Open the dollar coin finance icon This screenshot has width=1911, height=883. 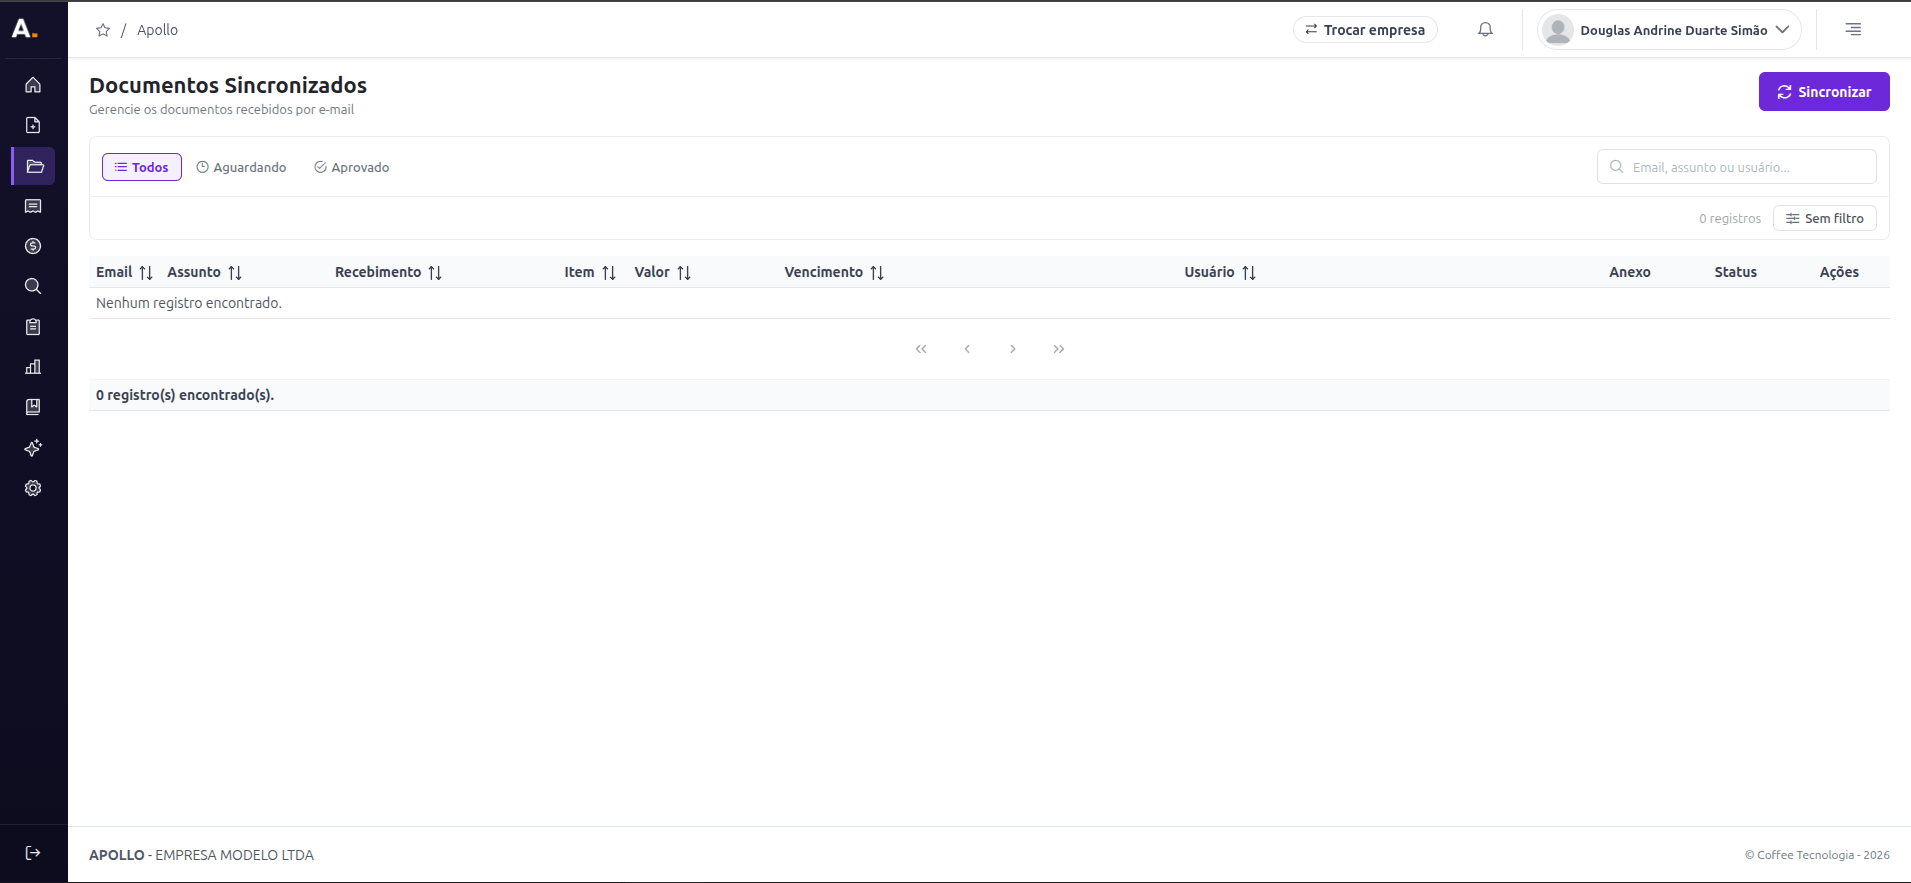(x=33, y=246)
